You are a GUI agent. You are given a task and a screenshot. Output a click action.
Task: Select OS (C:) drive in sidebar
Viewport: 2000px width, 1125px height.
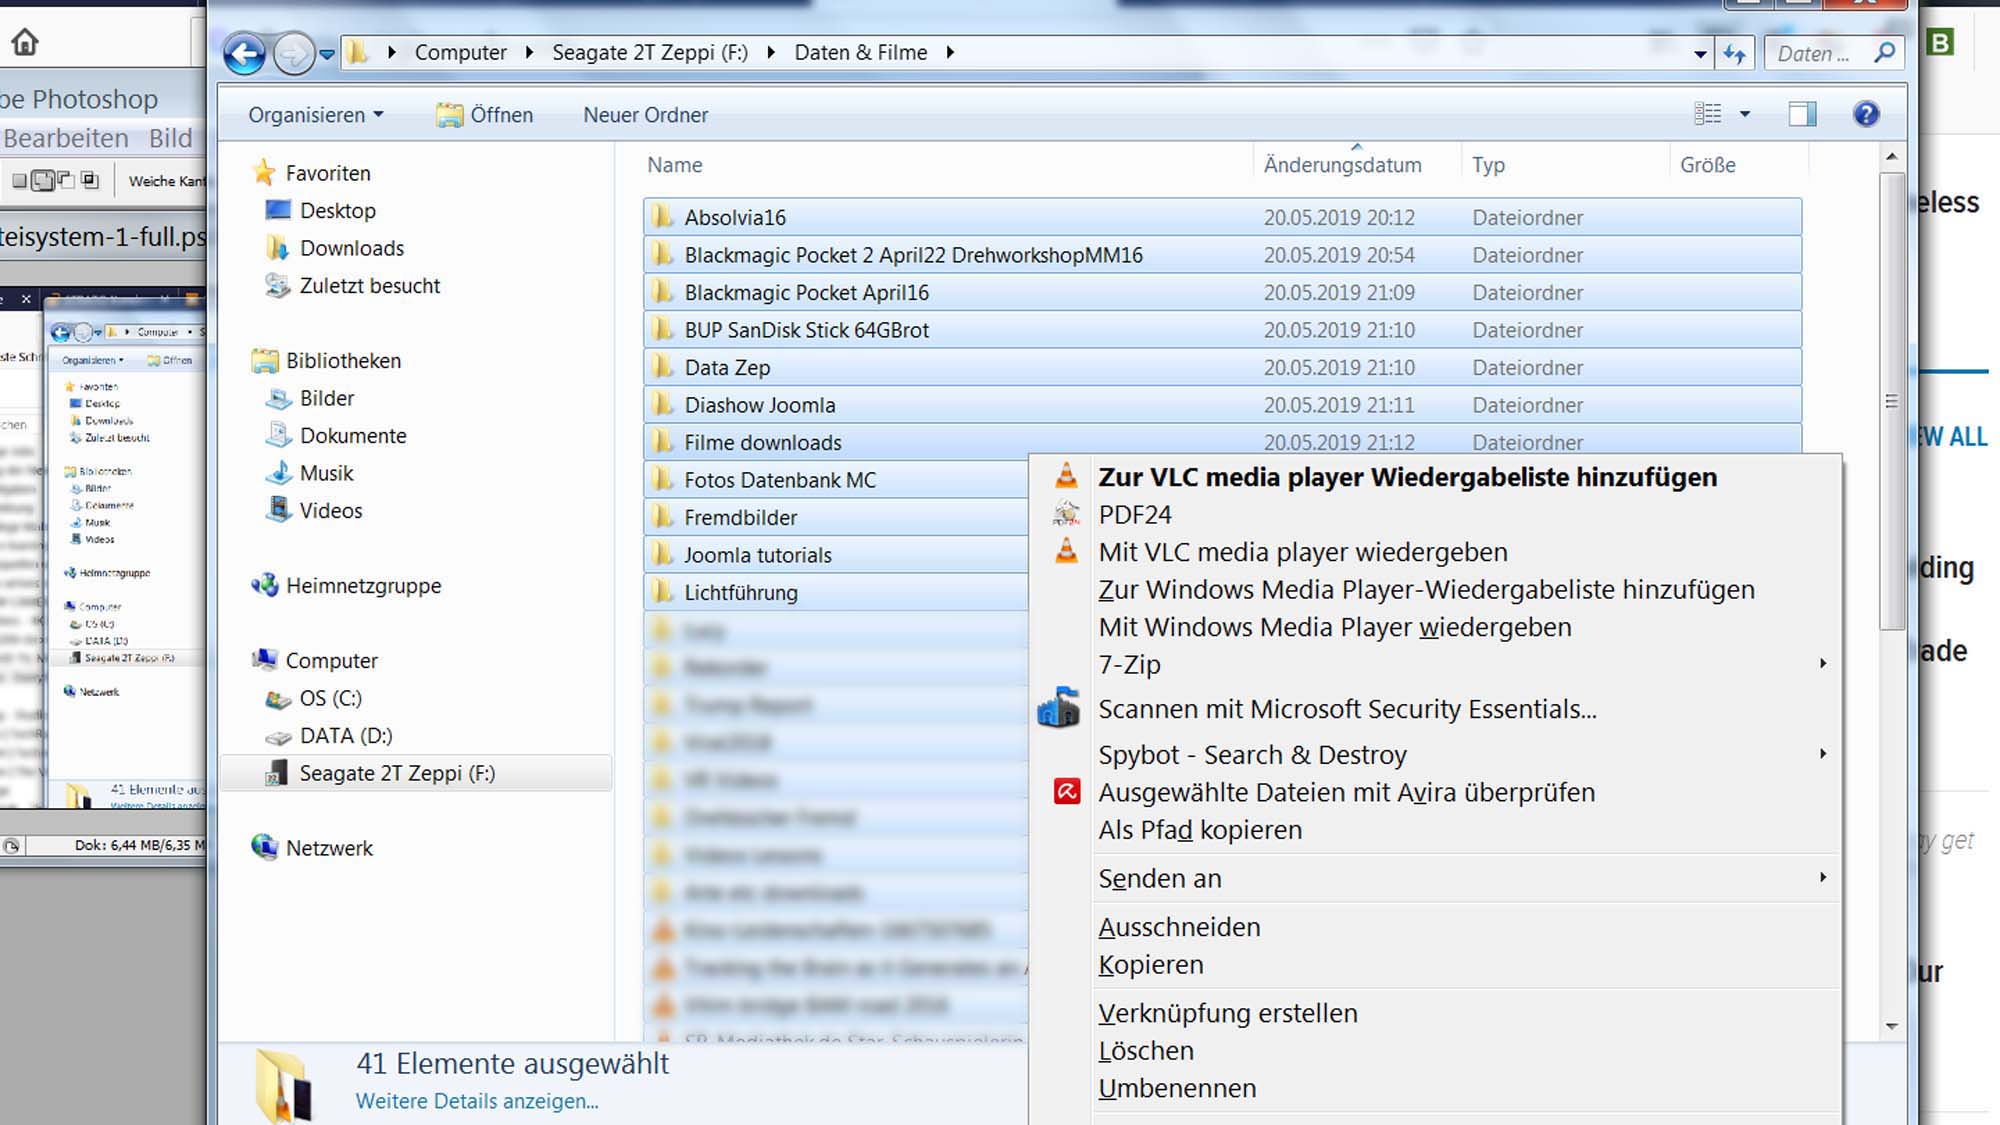[330, 698]
